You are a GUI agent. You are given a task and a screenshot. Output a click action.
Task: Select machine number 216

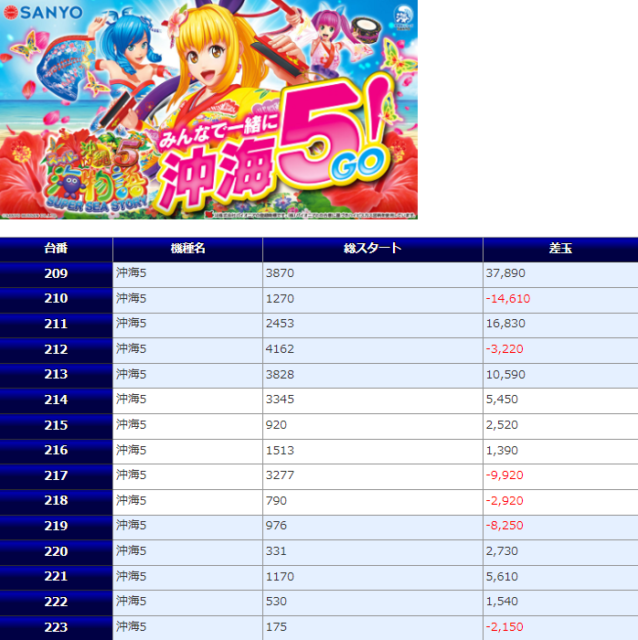[x=56, y=451]
